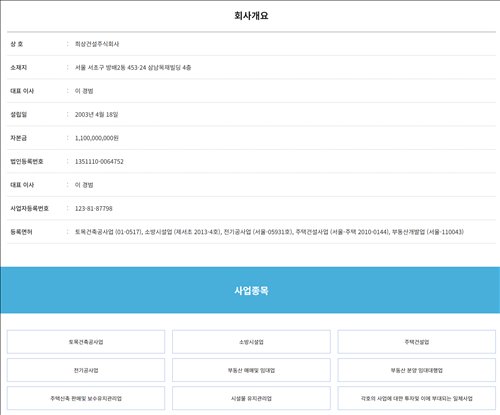
Task: Click the Seoul address in the 소재지 row
Action: pos(133,67)
